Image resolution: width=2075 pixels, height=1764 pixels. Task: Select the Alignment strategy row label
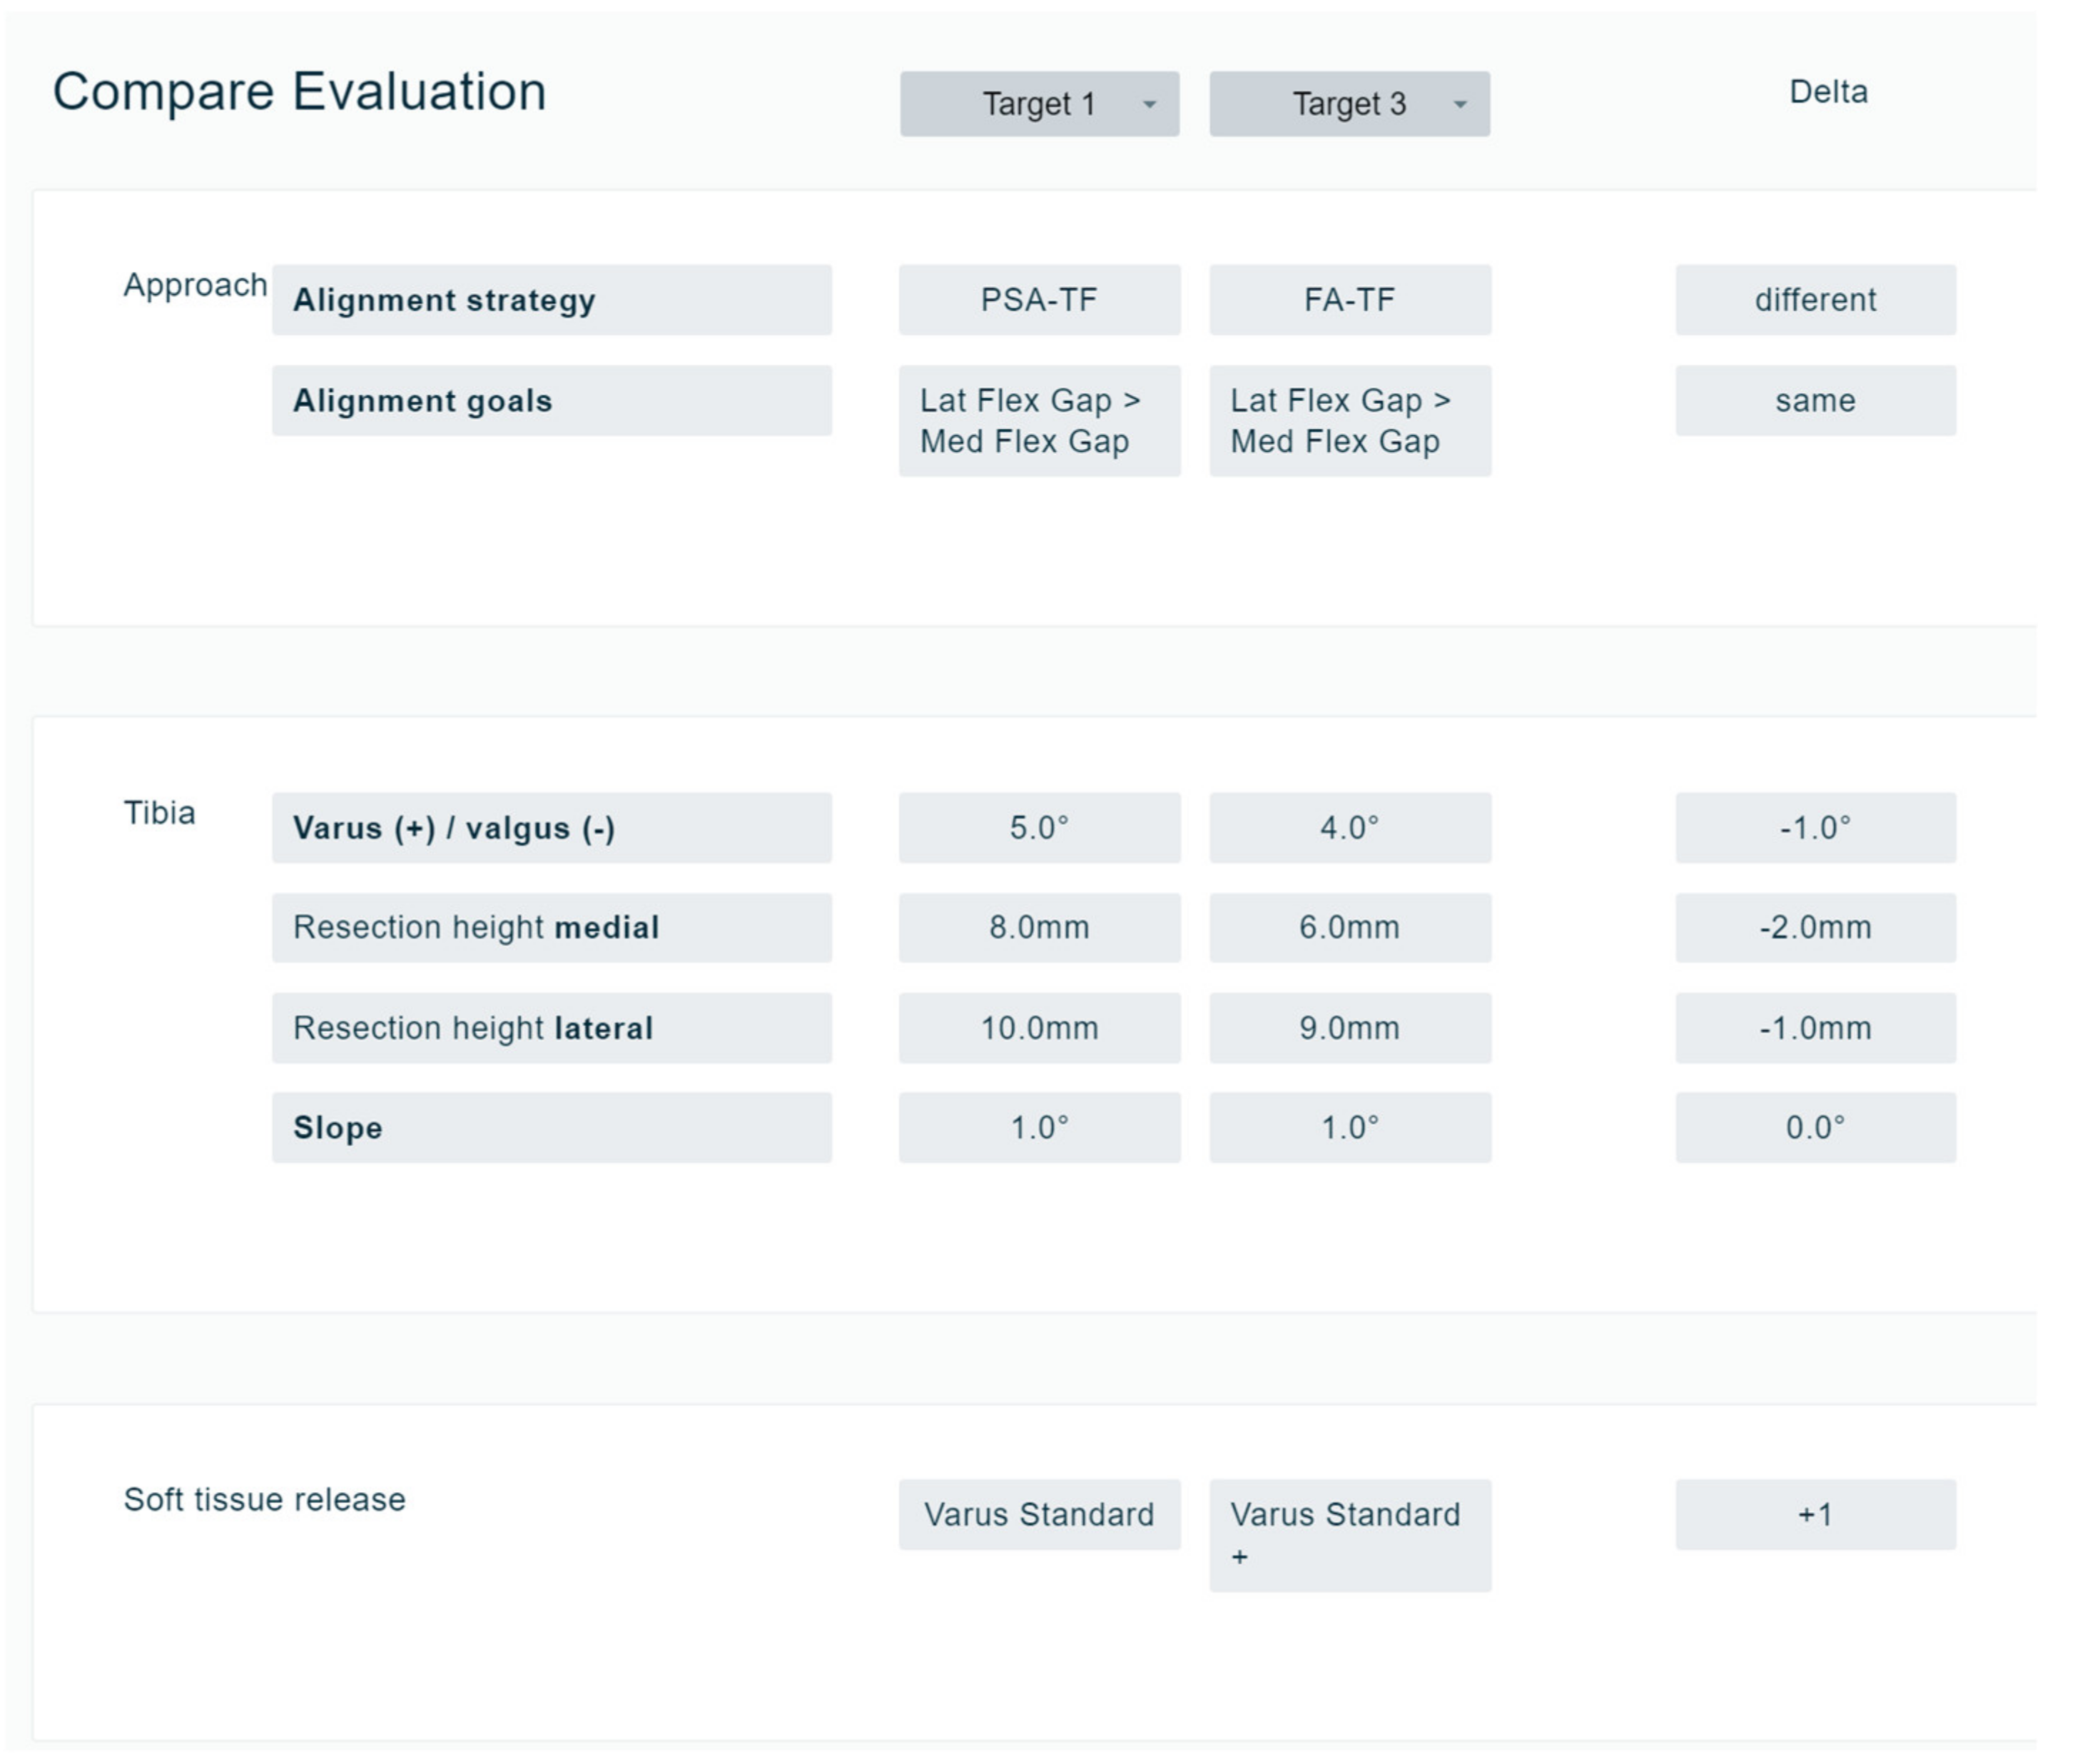(x=550, y=300)
